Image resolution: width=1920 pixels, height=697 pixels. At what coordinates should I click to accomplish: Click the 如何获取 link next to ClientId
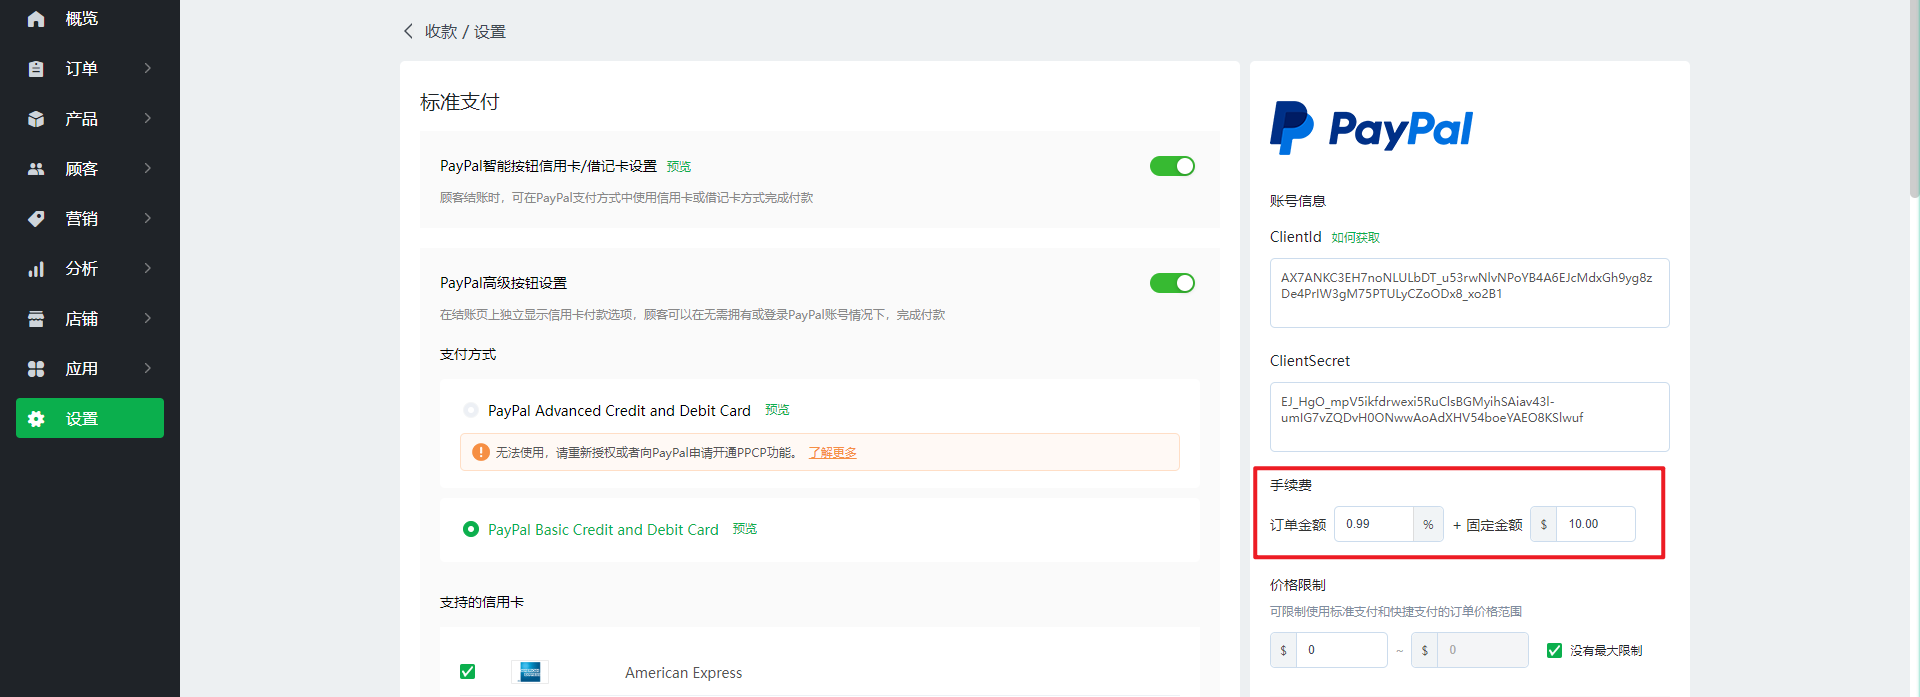[1355, 238]
